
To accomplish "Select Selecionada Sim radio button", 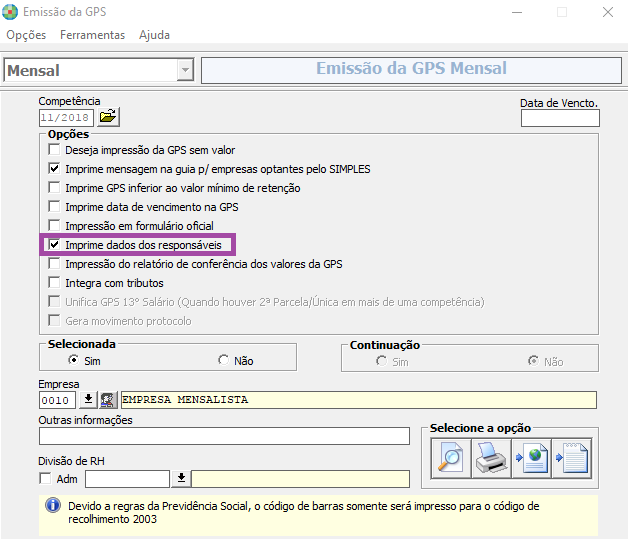I will pos(73,360).
